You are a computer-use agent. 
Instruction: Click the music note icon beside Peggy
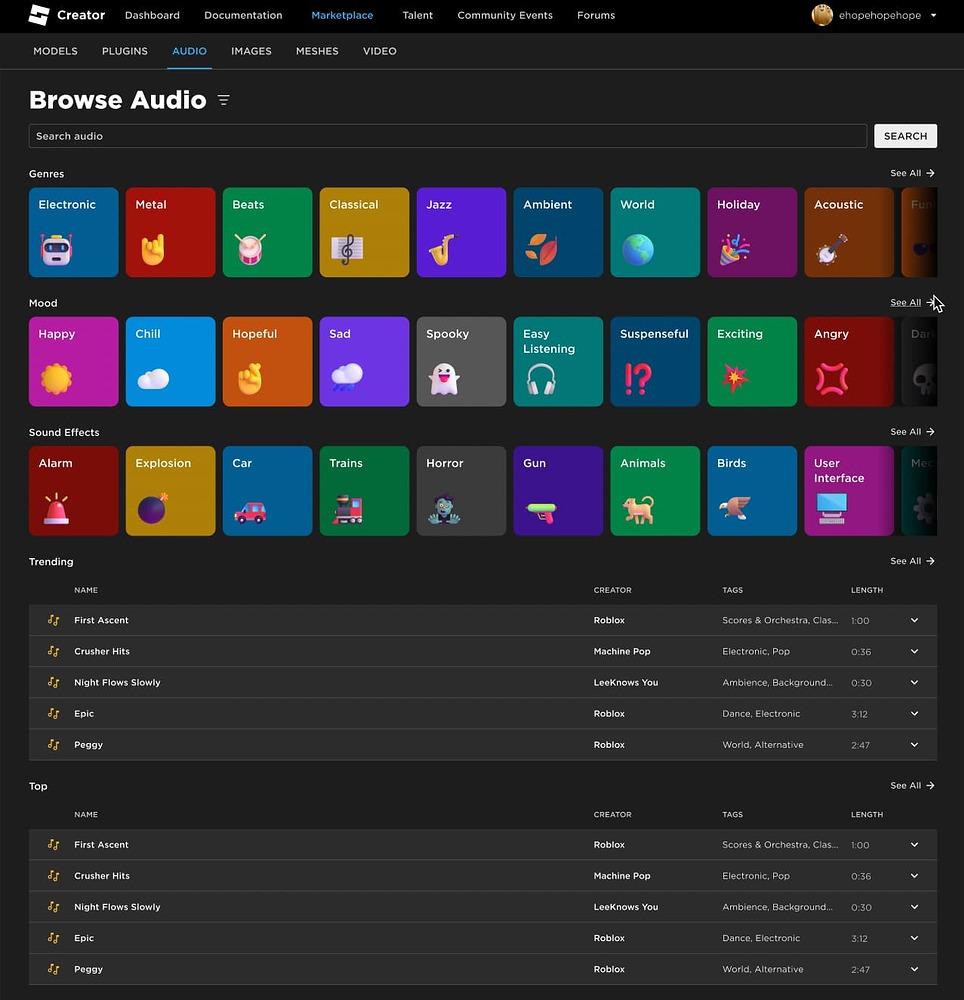click(53, 744)
